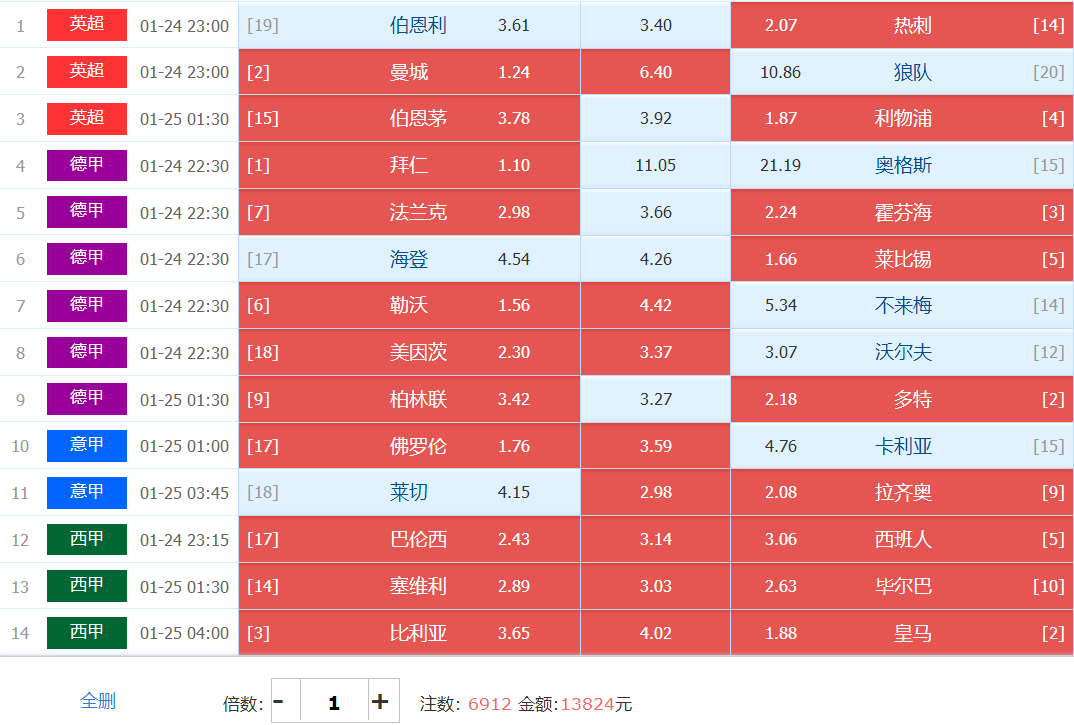Select 狼队 away win at 10.86
The image size is (1074, 725).
pos(901,72)
